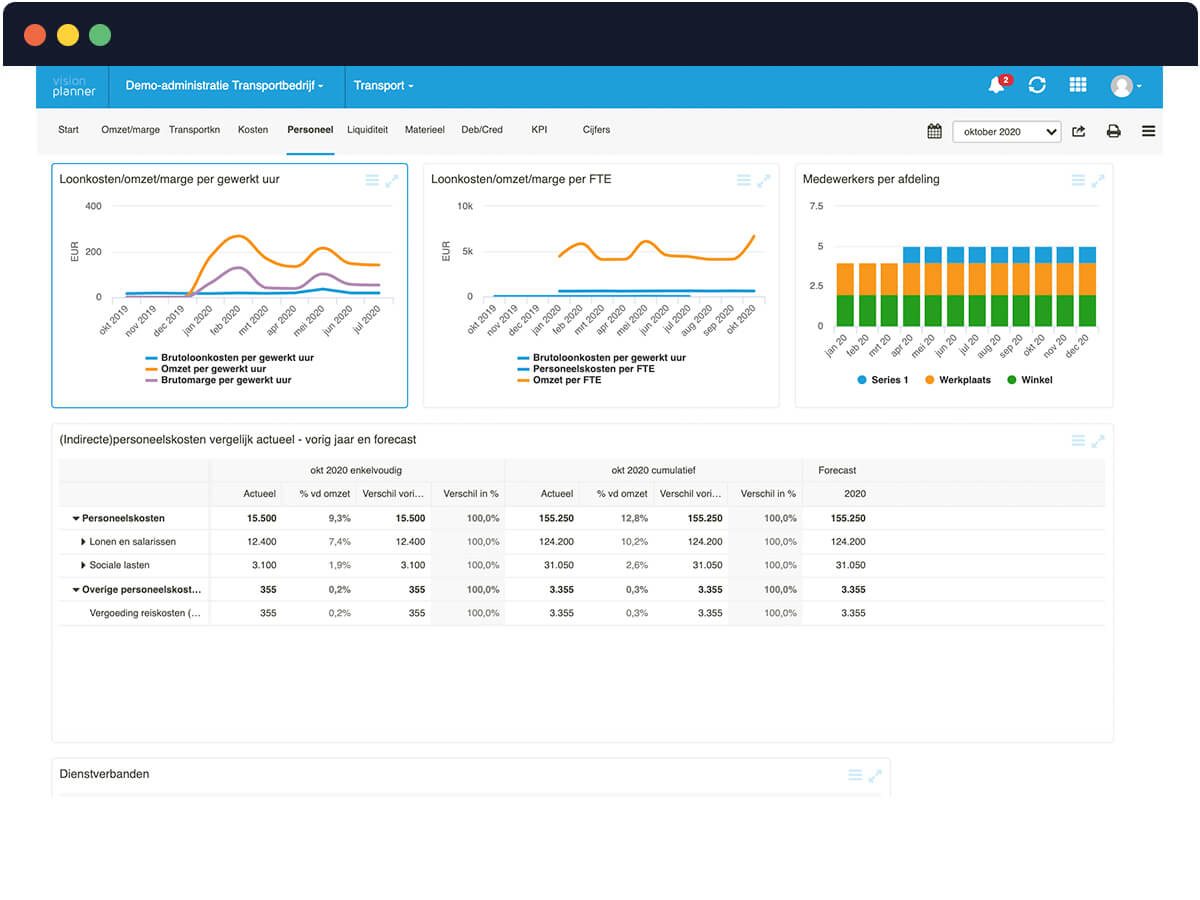Open menu of Dienstverbanden widget
1200x900 pixels.
point(855,775)
